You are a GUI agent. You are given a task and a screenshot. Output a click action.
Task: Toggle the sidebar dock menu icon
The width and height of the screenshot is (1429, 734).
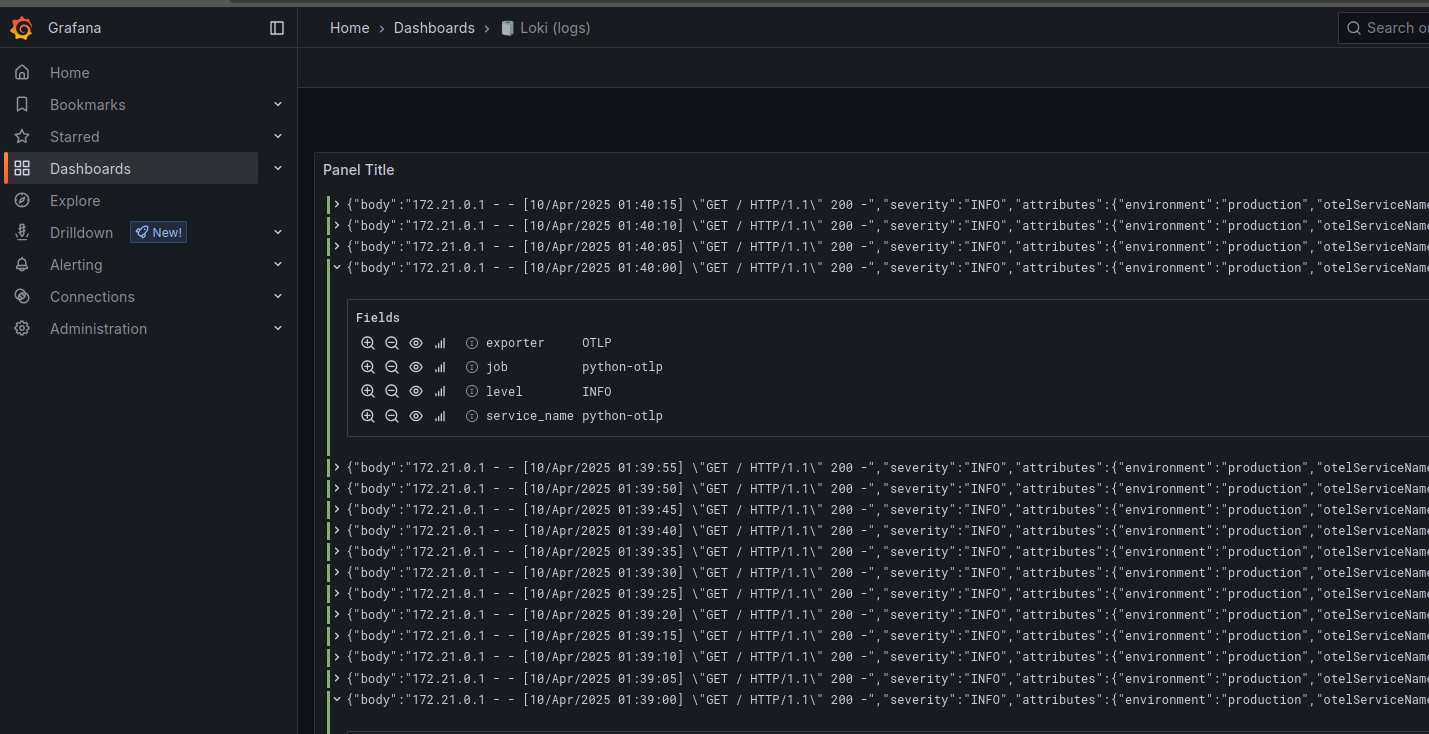[x=277, y=28]
